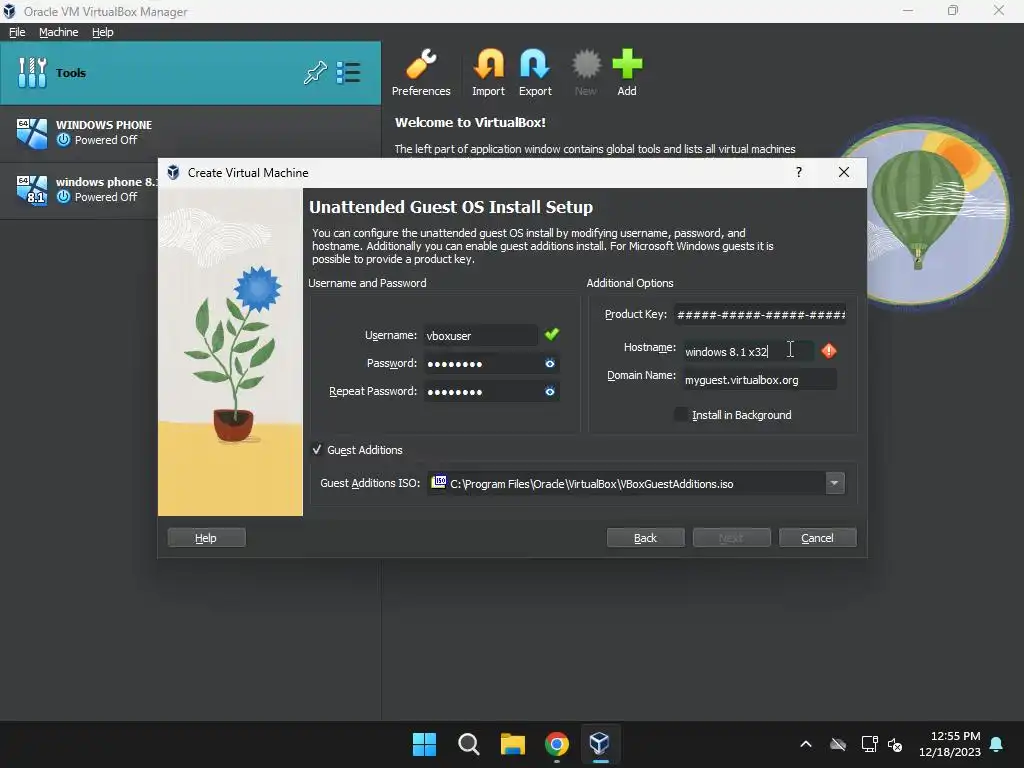Expand the Guest Additions ISO dropdown
Viewport: 1024px width, 768px height.
[835, 483]
